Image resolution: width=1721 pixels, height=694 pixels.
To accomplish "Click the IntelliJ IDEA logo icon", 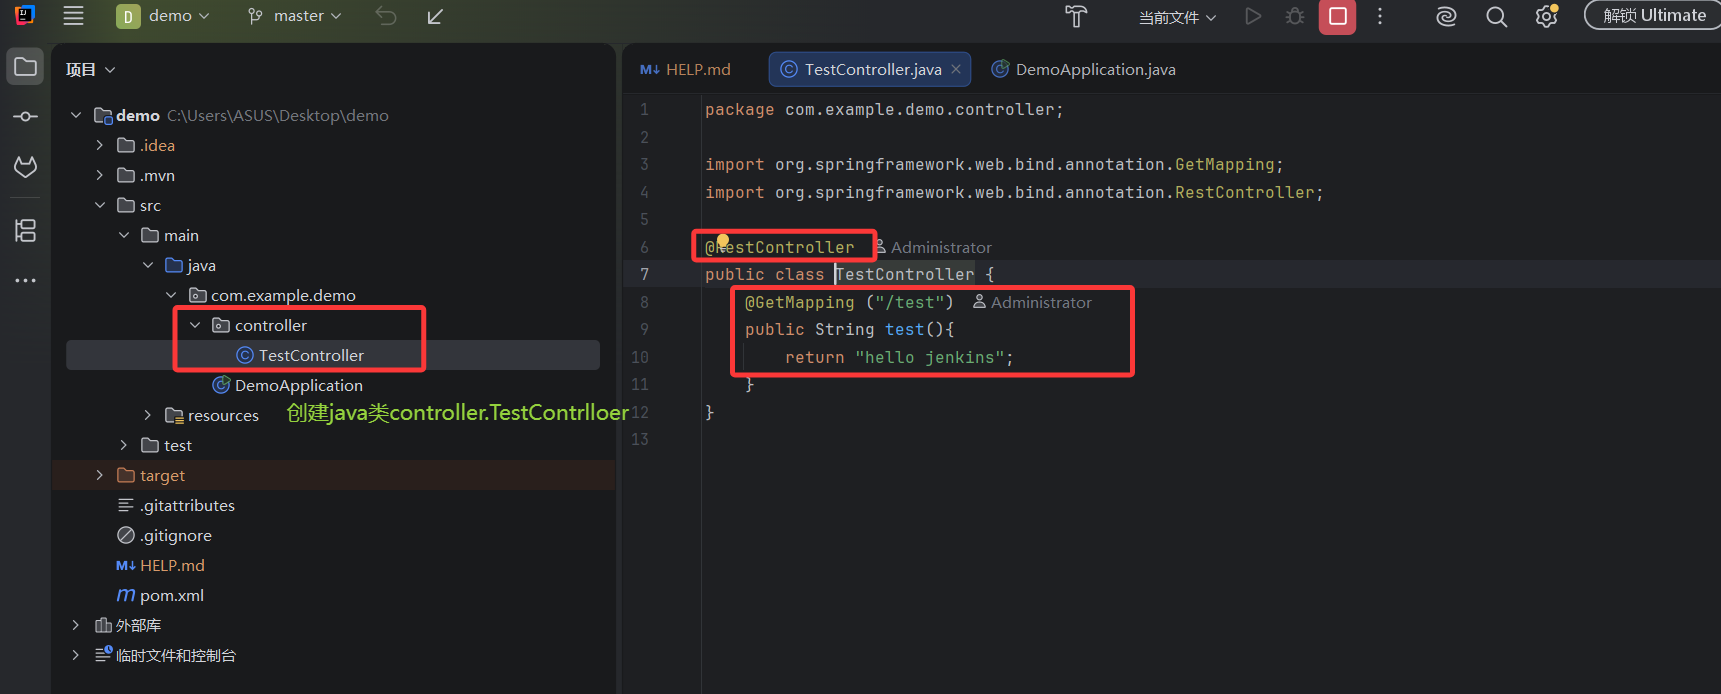I will click(x=25, y=15).
